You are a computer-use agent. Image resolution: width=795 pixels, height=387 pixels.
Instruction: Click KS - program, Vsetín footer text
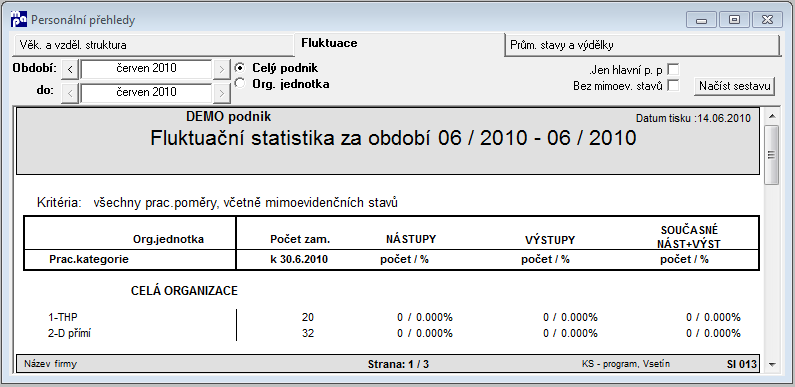click(626, 364)
